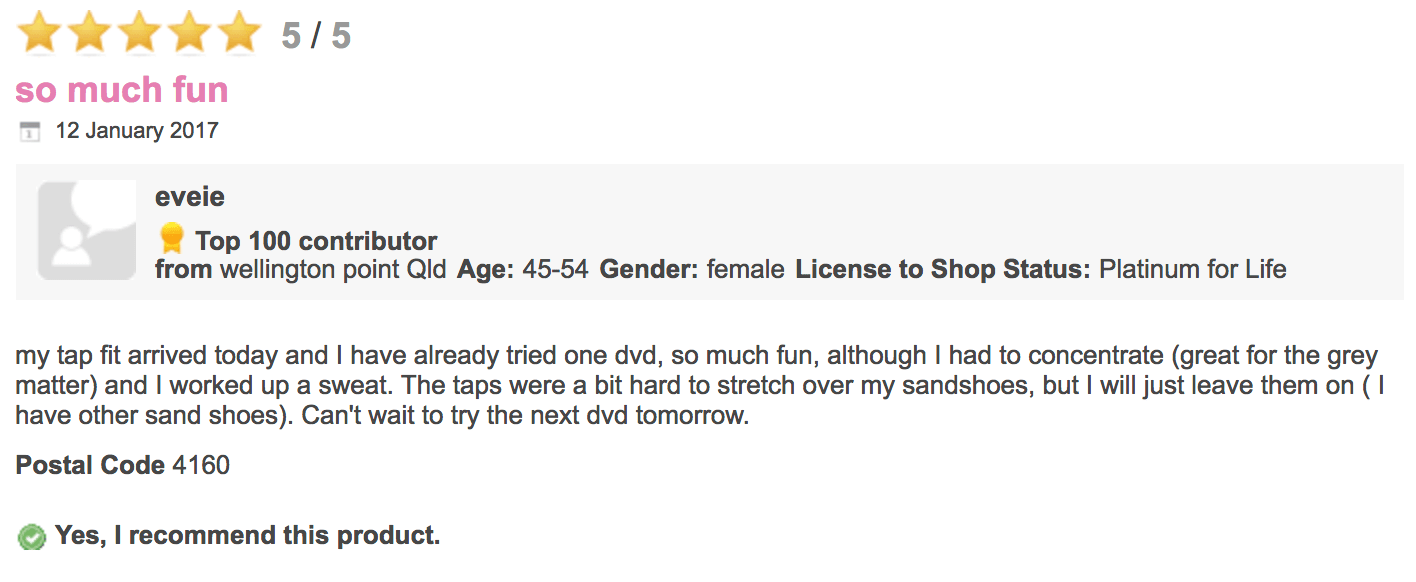Click Postal Code 4160 text
Viewport: 1416px width, 582px height.
(x=123, y=465)
